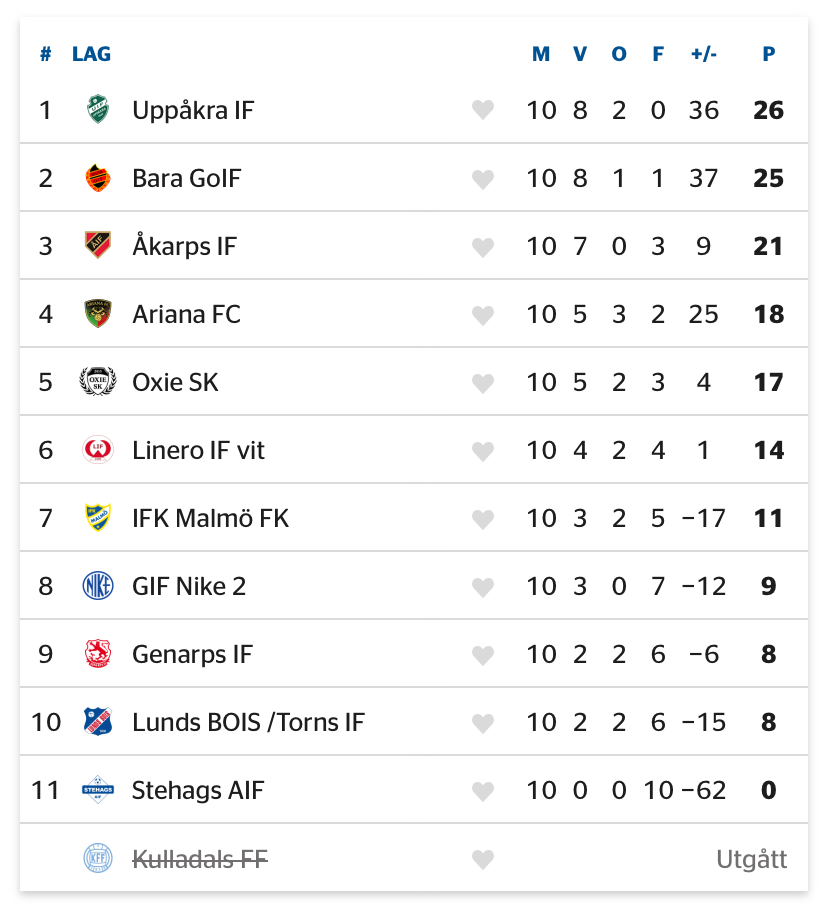The image size is (828, 911).
Task: Sort table by P points column
Action: click(x=768, y=54)
